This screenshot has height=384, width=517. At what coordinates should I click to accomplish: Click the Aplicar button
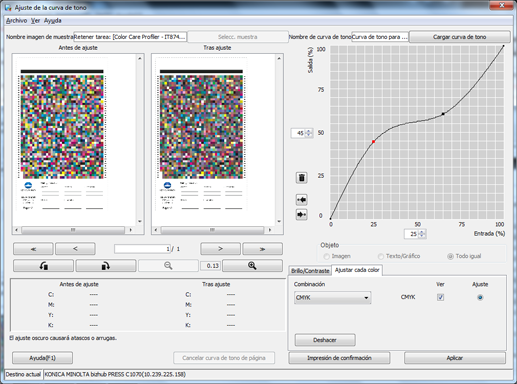tap(455, 358)
